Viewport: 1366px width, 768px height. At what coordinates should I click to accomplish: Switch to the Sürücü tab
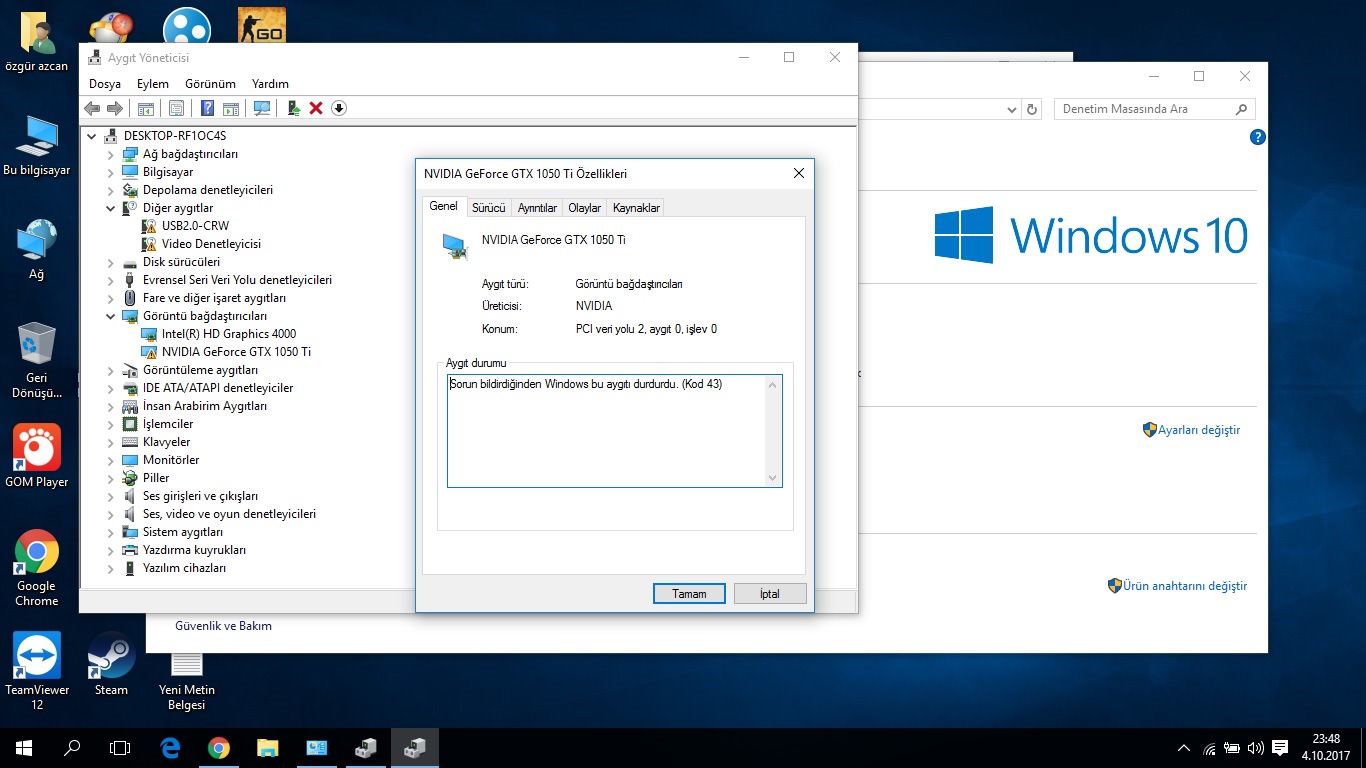(x=489, y=208)
